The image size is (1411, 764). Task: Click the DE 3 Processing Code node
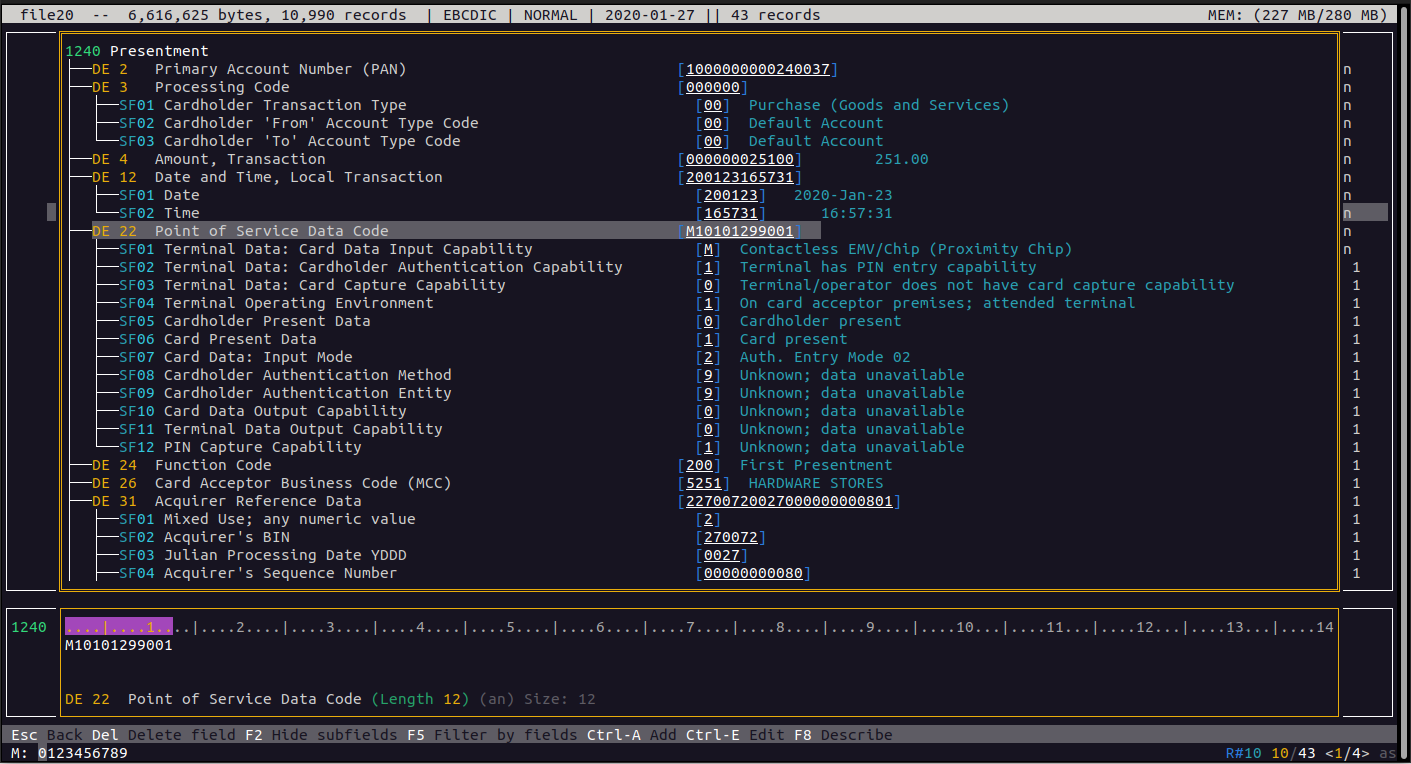coord(220,87)
